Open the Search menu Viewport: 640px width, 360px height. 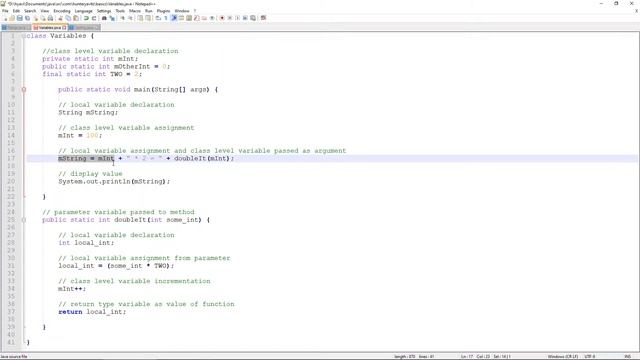30,11
